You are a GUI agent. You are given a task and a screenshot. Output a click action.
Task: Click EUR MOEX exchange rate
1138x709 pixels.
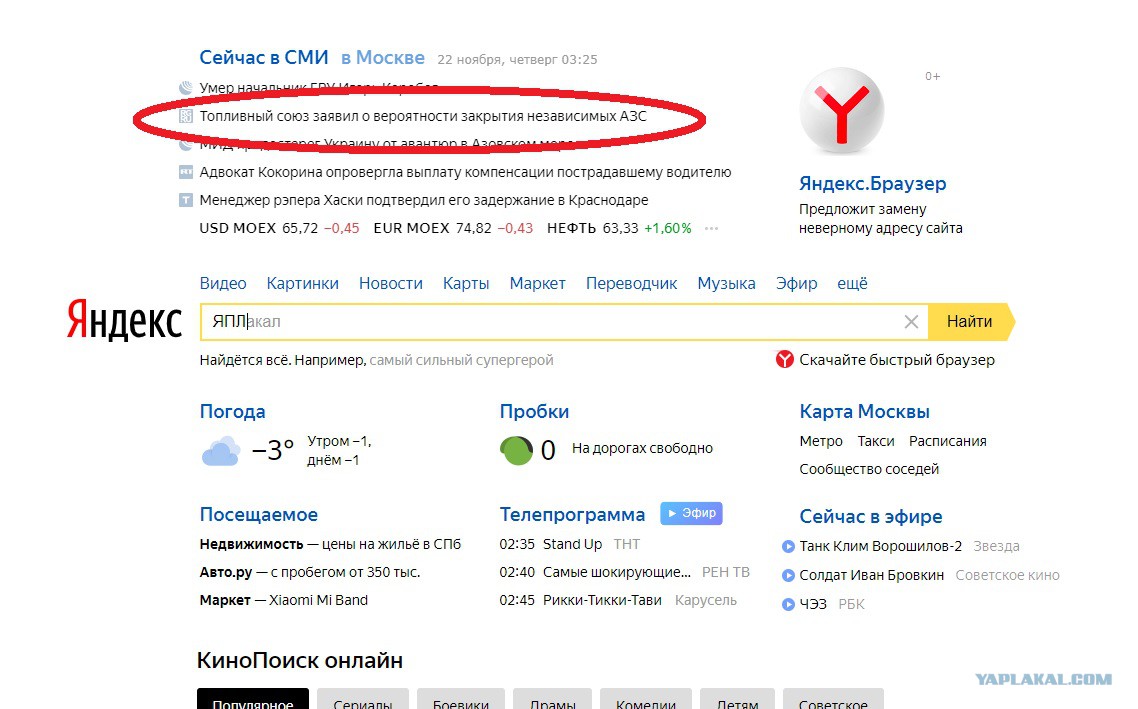(453, 228)
